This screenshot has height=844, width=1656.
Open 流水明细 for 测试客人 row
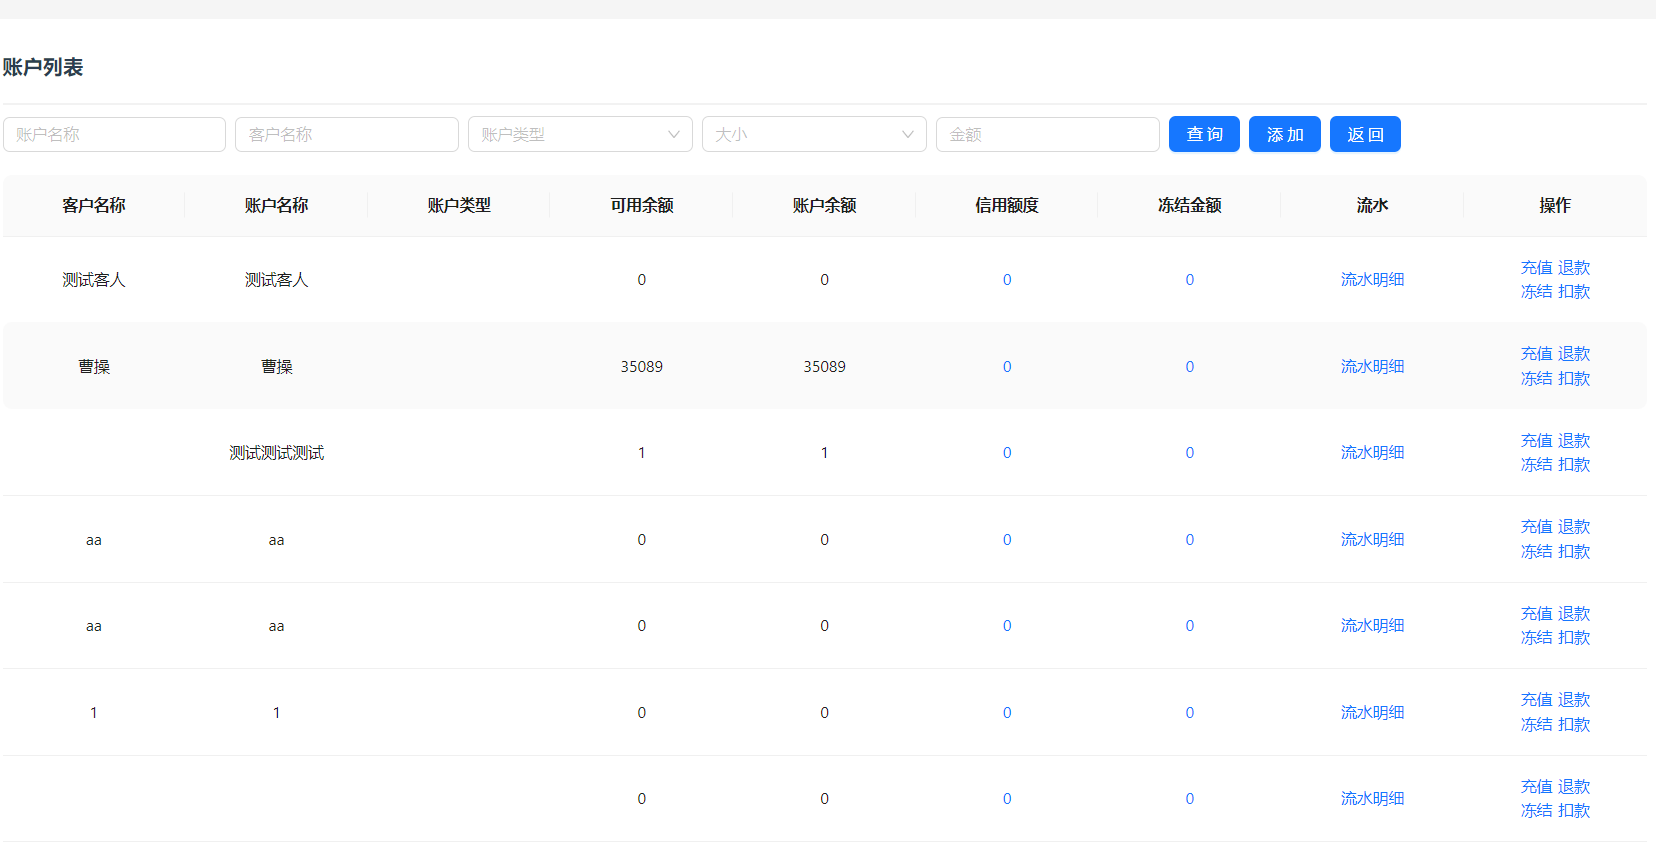click(x=1372, y=280)
